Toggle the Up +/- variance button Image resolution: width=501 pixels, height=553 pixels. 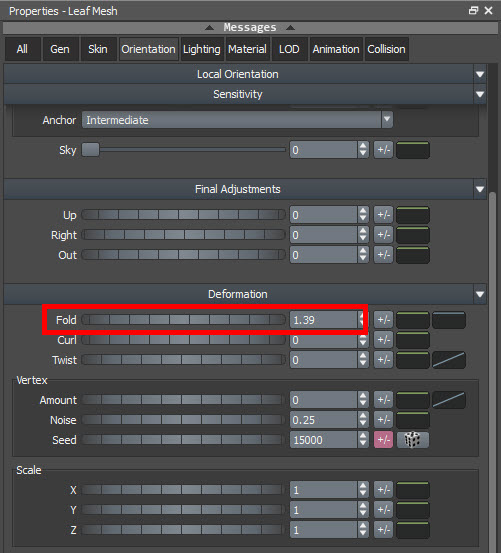(x=384, y=215)
